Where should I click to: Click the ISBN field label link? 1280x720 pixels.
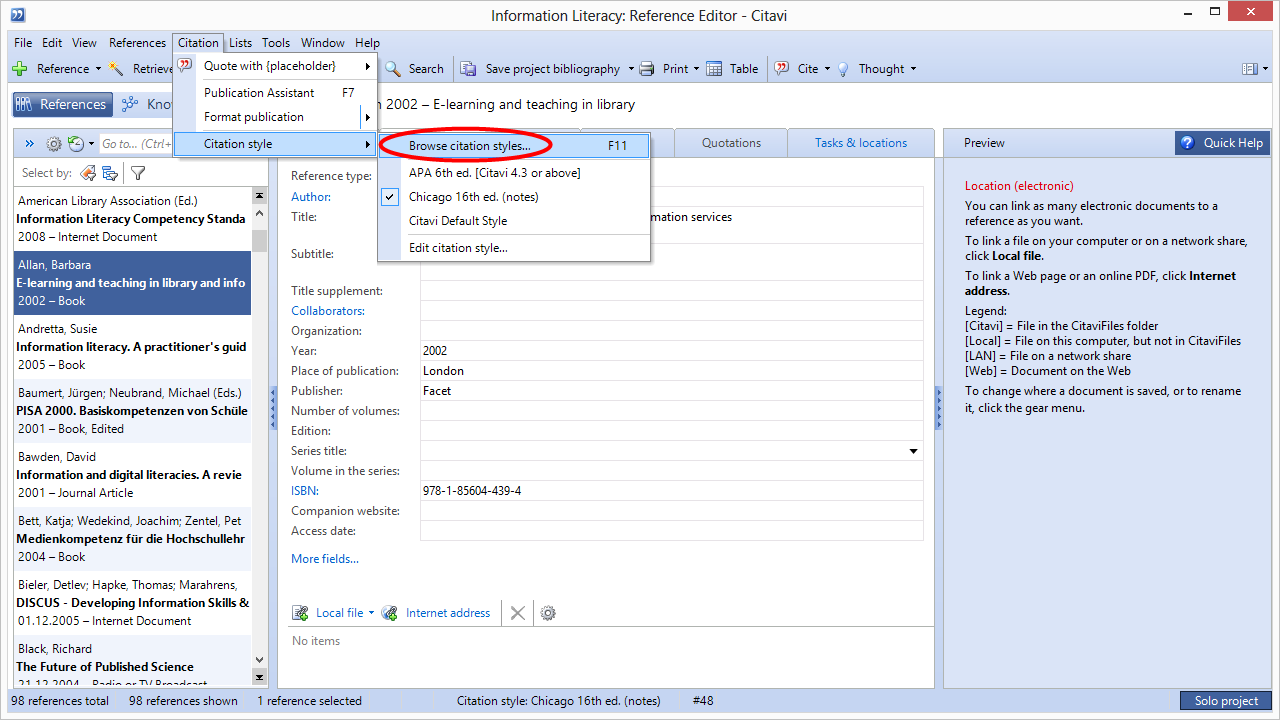click(x=304, y=491)
